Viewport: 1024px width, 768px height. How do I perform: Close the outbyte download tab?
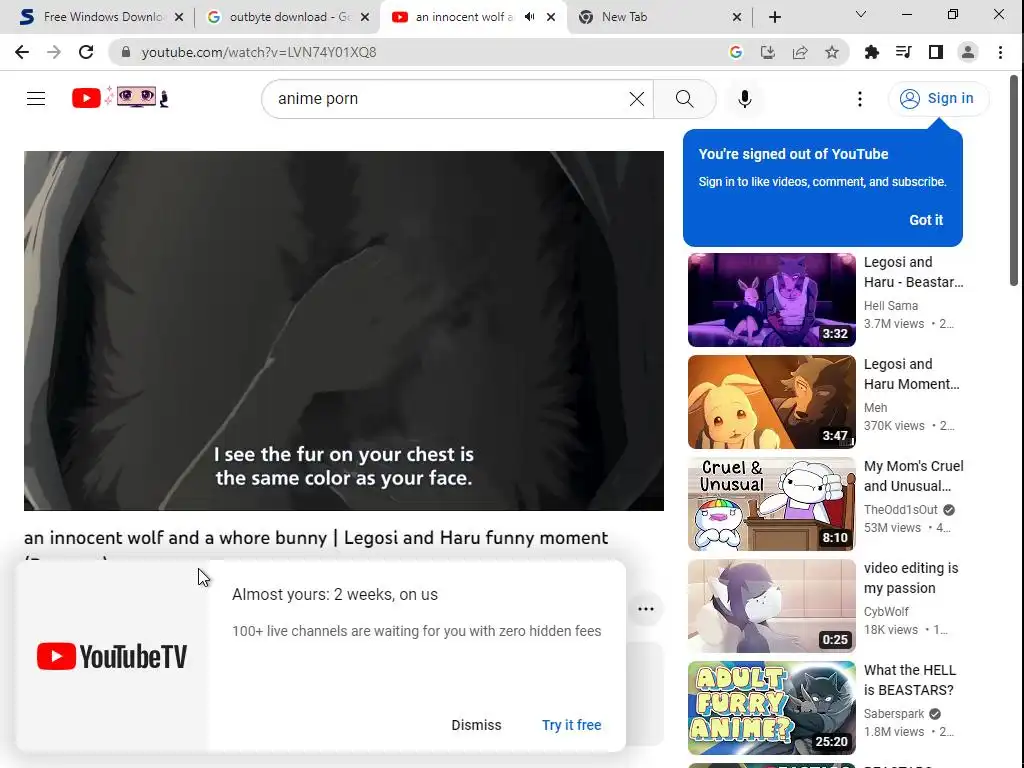(x=365, y=17)
